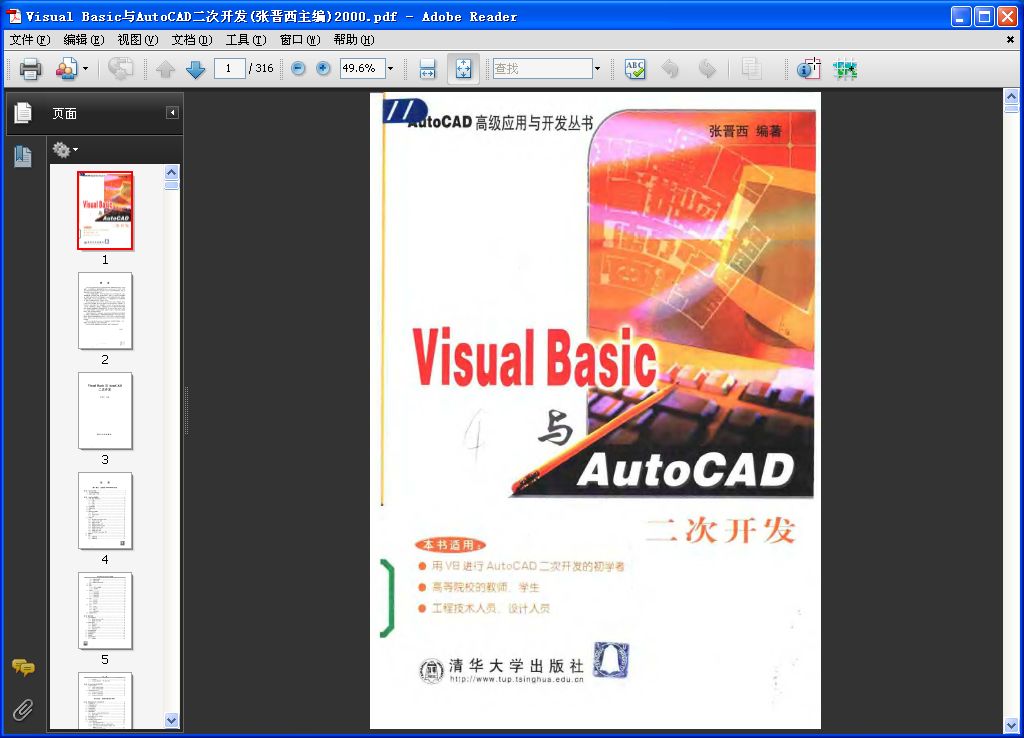Click thumbnail panel scroll down arrow
Image resolution: width=1024 pixels, height=738 pixels.
[172, 720]
